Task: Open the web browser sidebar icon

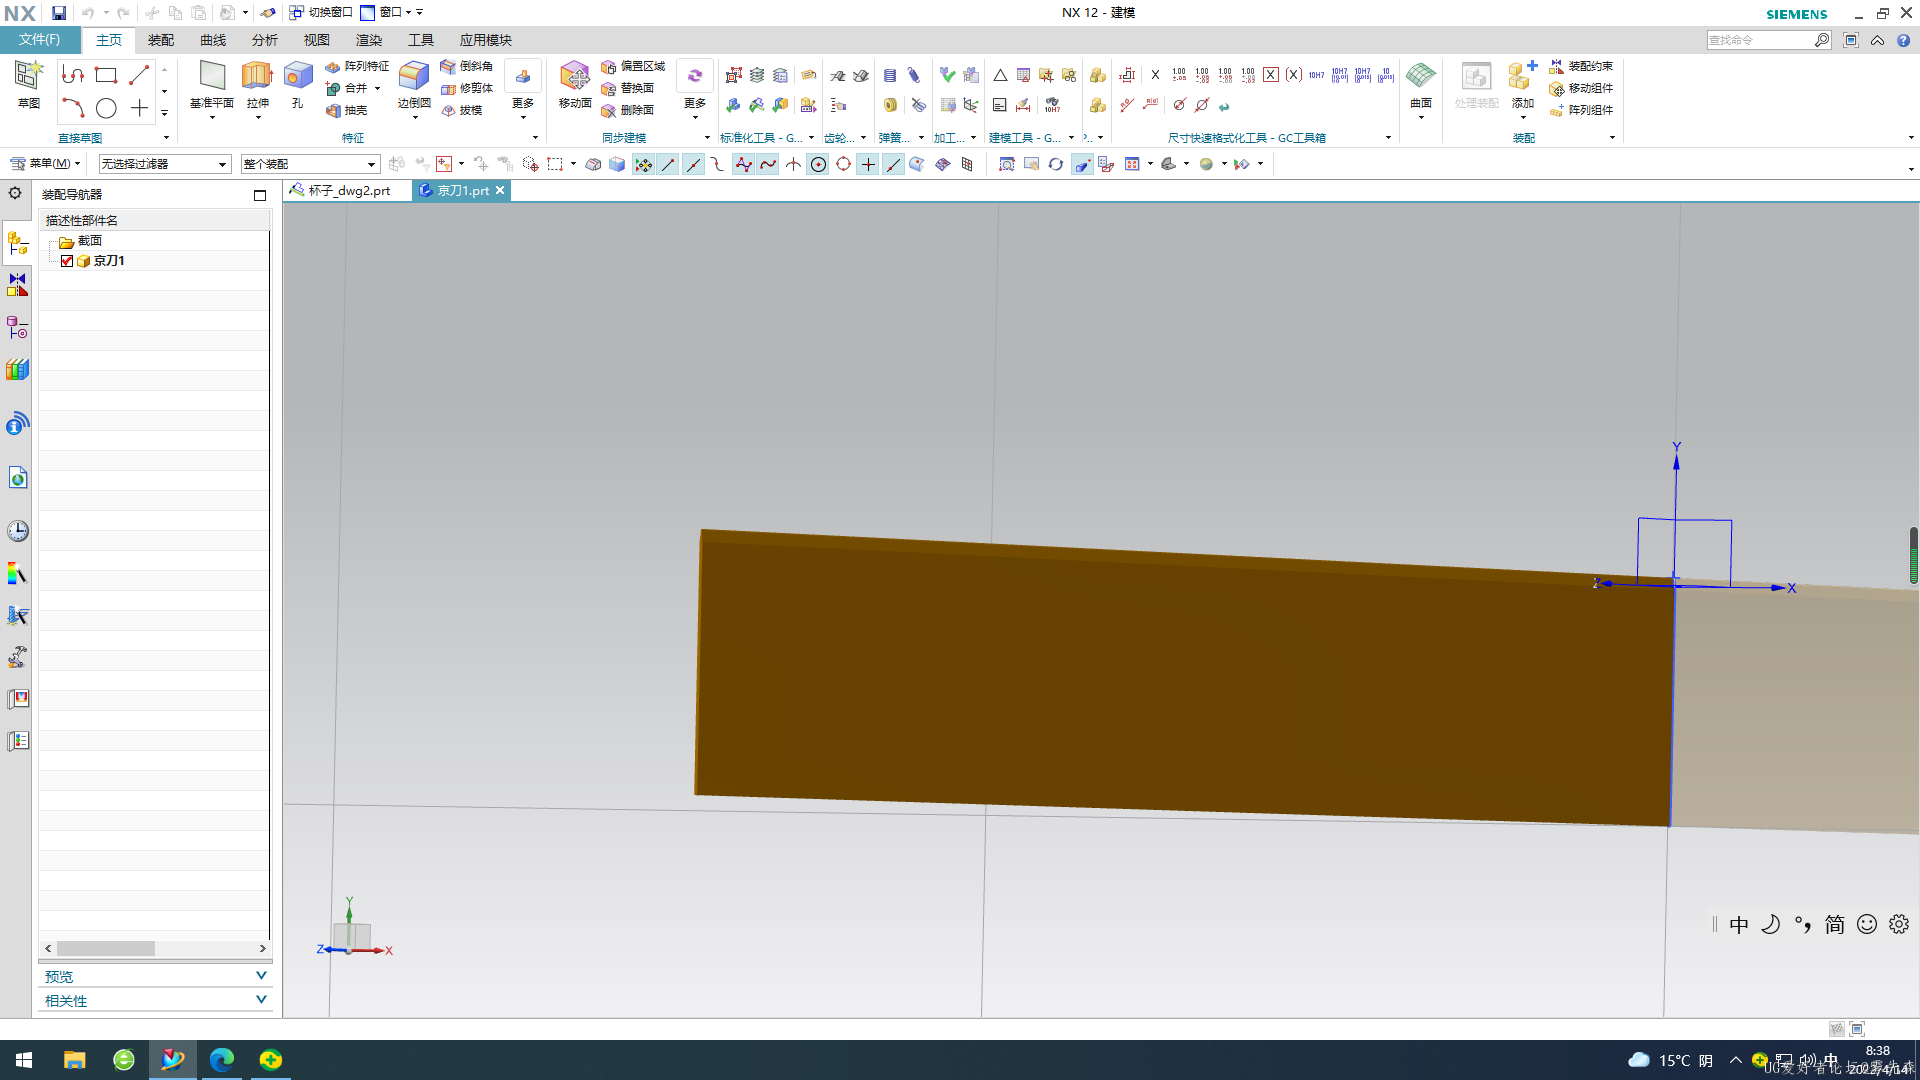Action: tap(17, 478)
